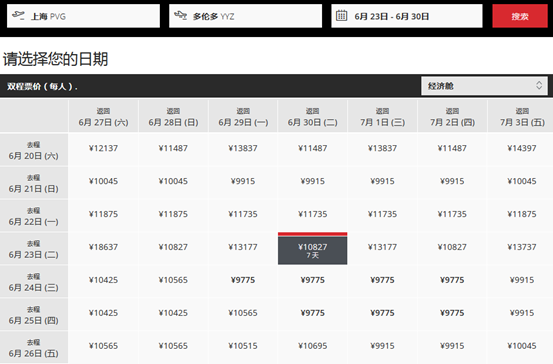Select the highlighted ¥10827 7天 fare cell
553x364 pixels.
click(312, 249)
